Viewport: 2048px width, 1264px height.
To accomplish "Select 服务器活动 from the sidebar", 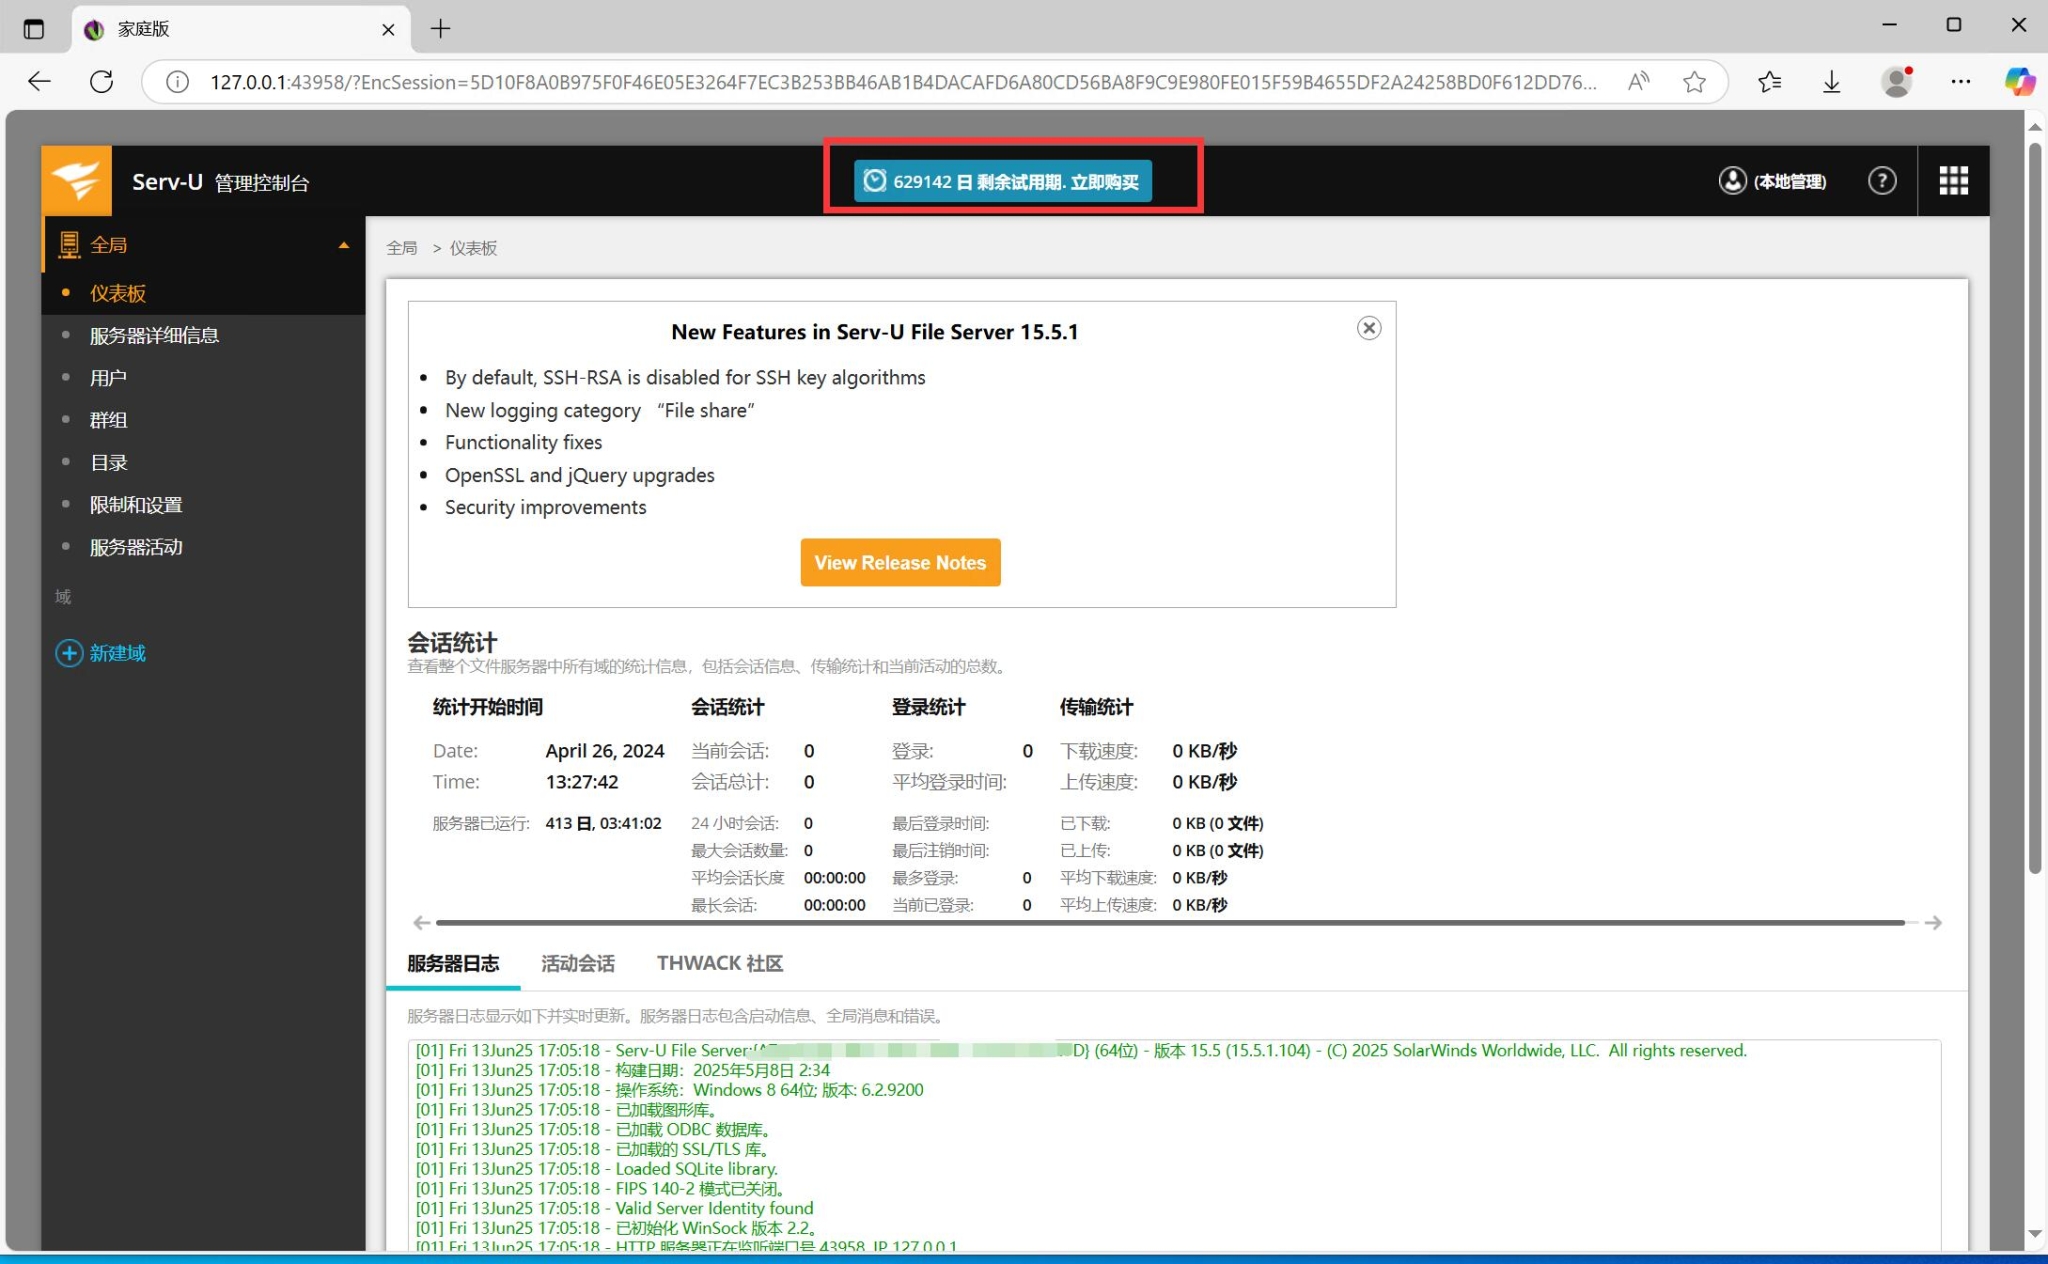I will tap(135, 546).
